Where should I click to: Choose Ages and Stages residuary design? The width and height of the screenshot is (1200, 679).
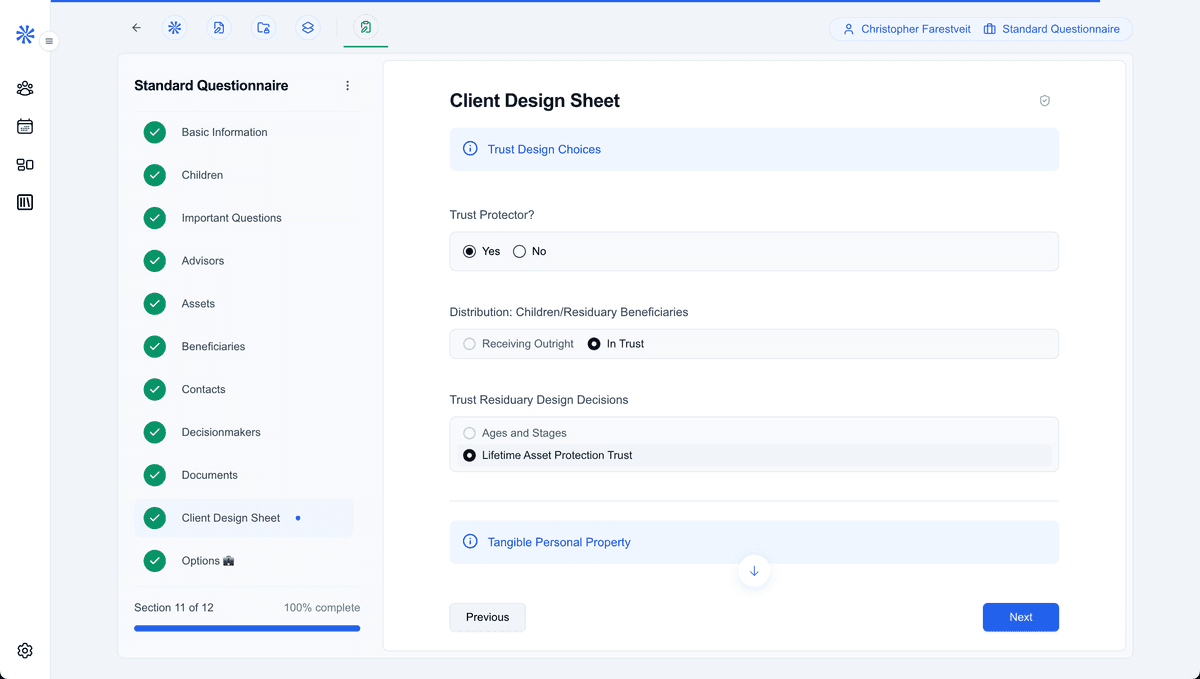pos(470,433)
